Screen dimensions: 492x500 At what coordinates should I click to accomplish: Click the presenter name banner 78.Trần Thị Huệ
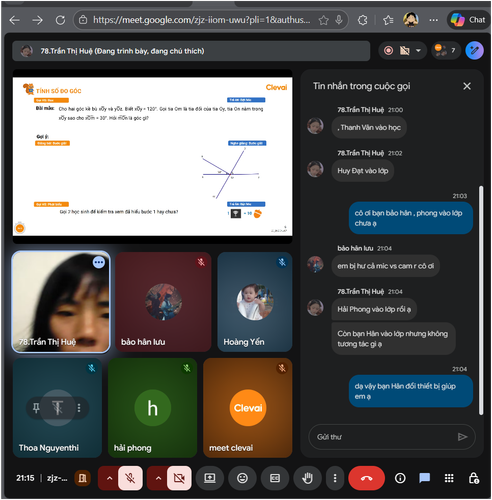tap(191, 51)
